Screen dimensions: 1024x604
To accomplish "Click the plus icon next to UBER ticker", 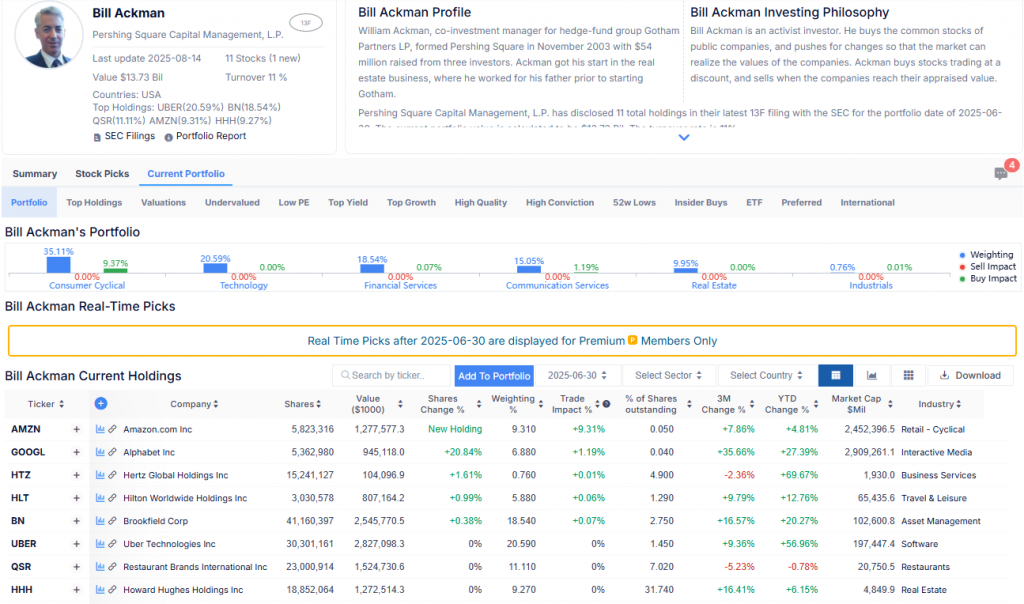I will 76,544.
